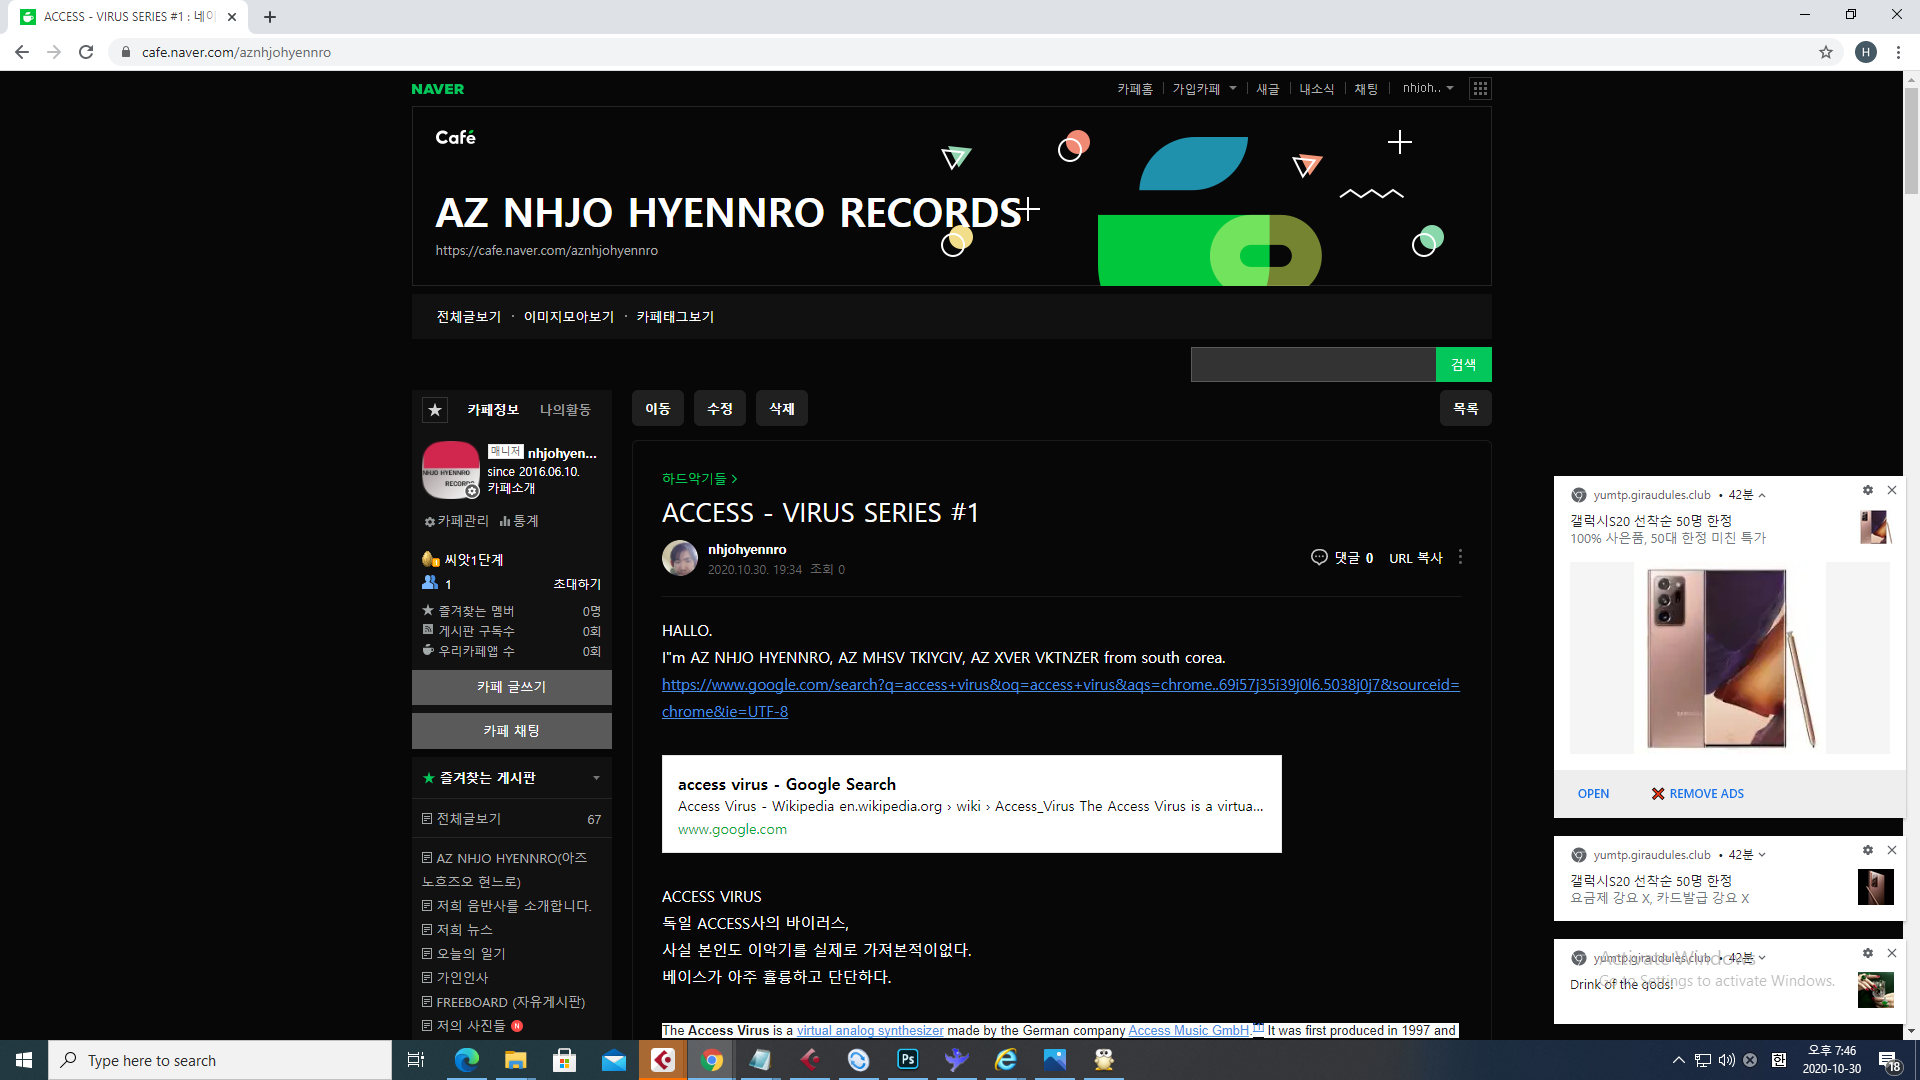Expand third notification chevron
This screenshot has height=1080, width=1920.
(x=1762, y=958)
